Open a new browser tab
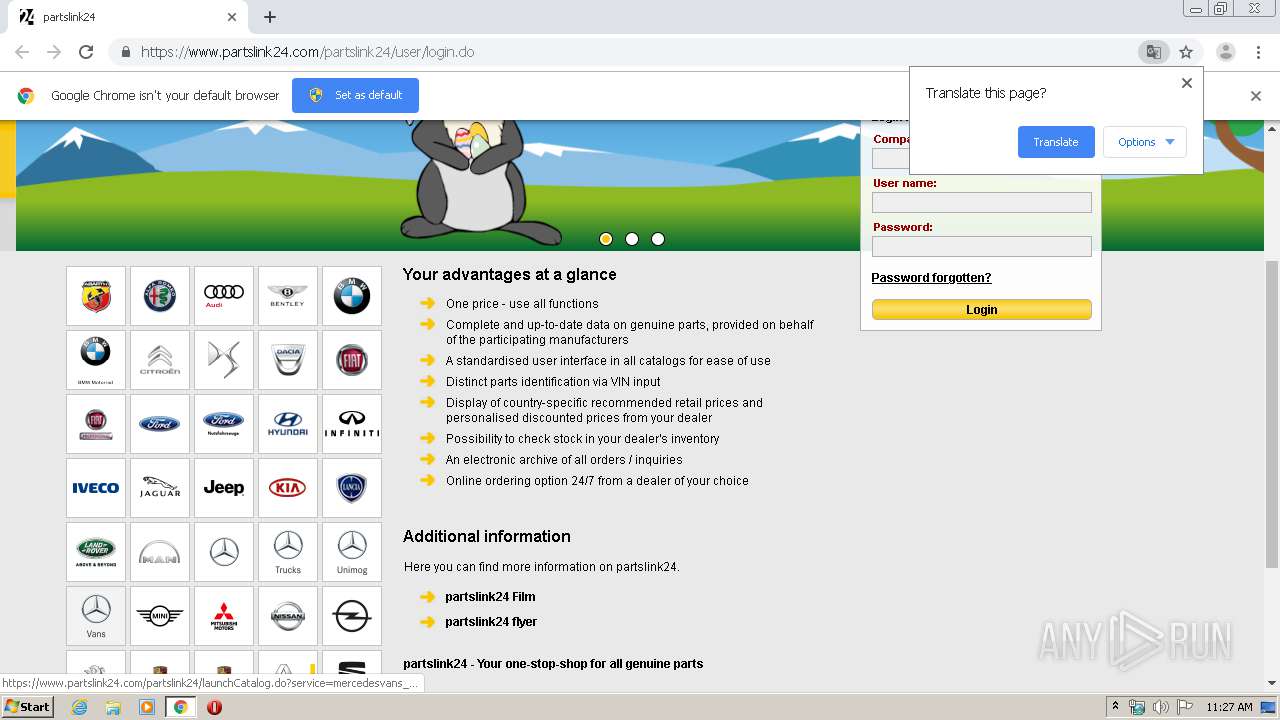This screenshot has height=720, width=1280. [270, 17]
